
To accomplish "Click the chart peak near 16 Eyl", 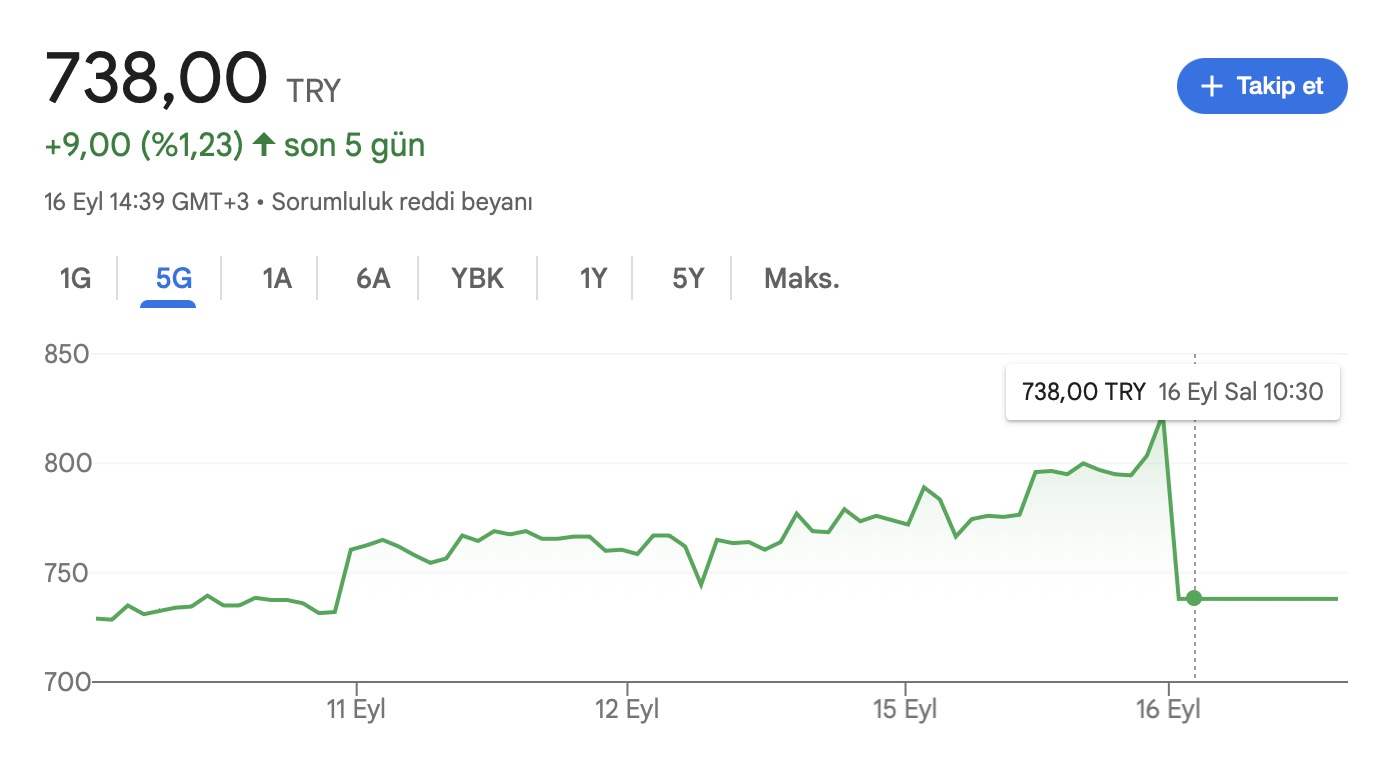I will click(1163, 420).
